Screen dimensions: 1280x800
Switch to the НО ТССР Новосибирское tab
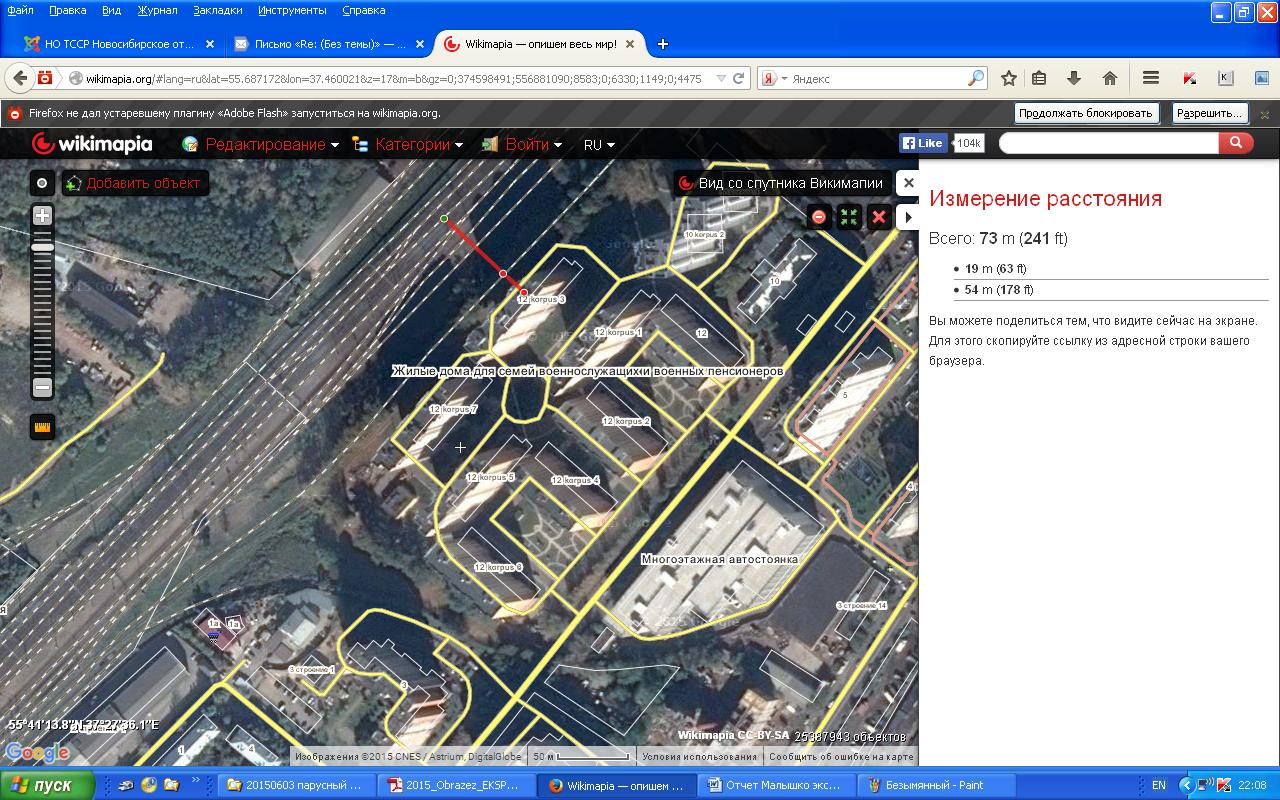115,44
